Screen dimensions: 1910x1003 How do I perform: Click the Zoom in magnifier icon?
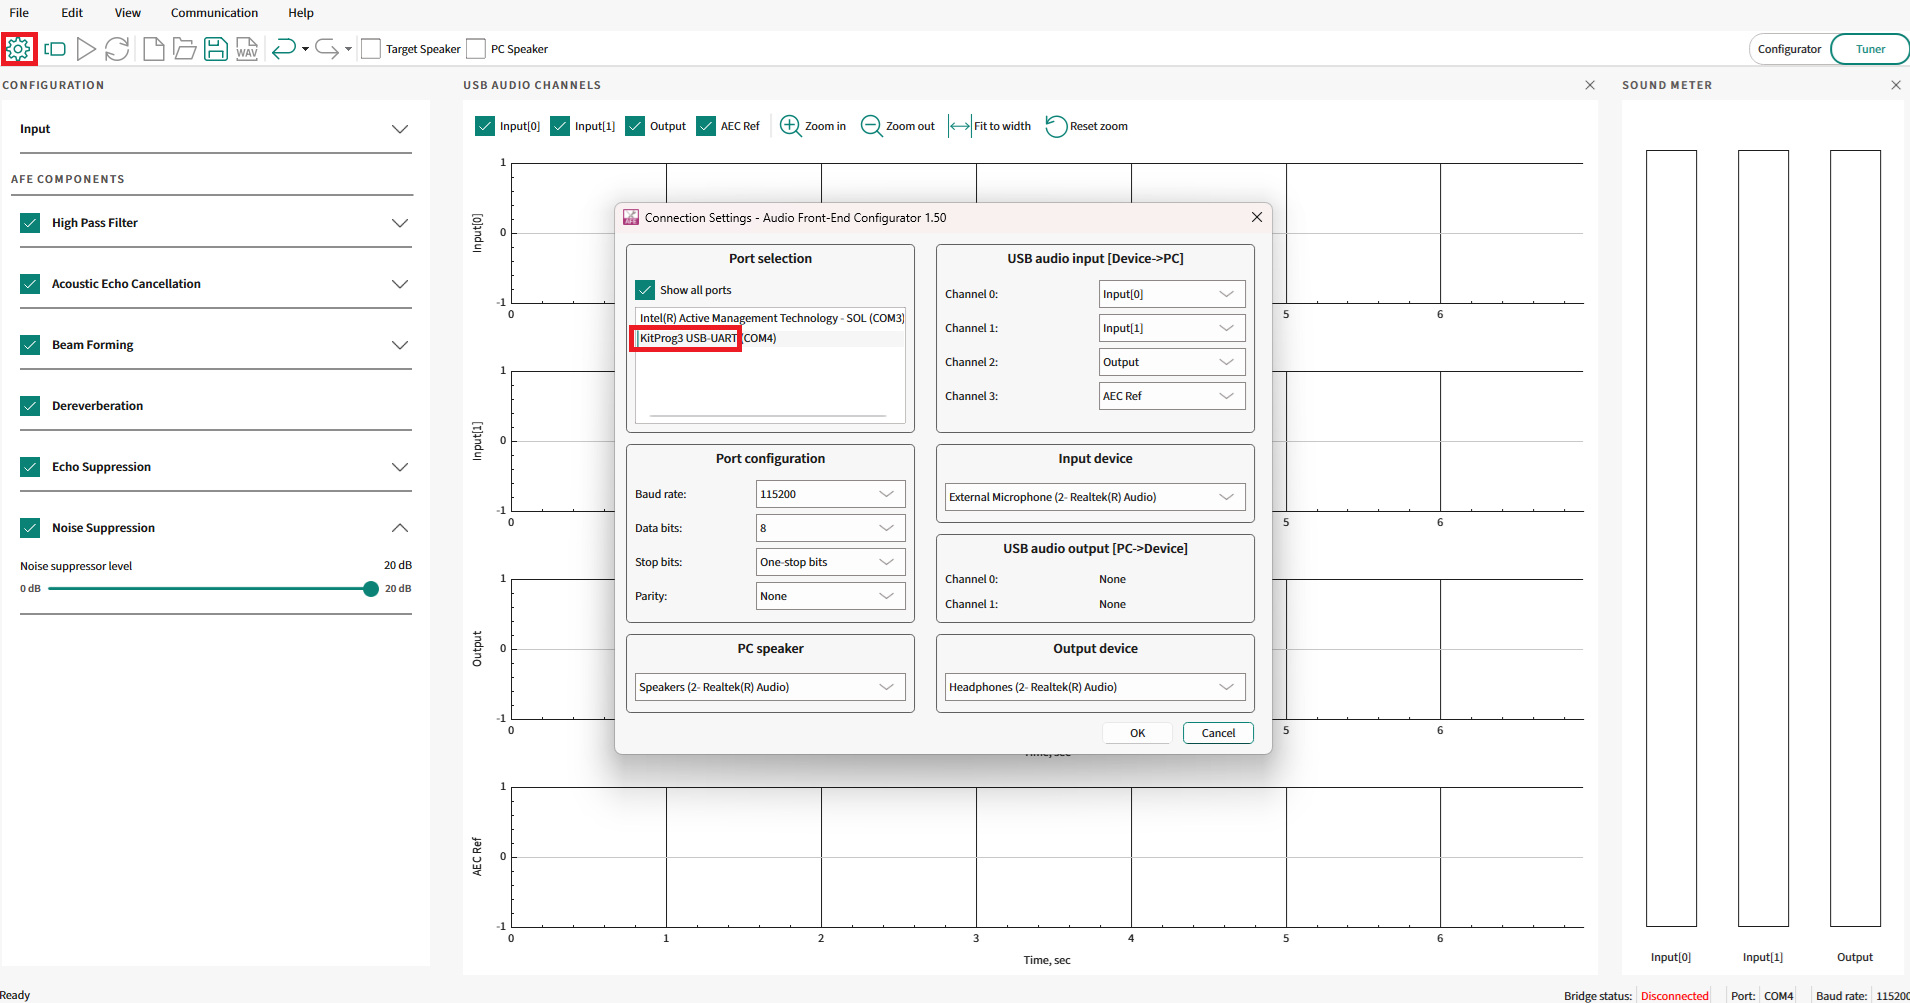(x=790, y=126)
